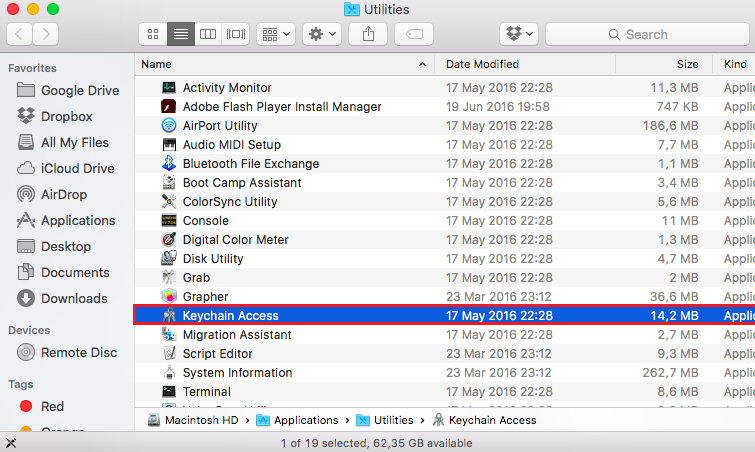The width and height of the screenshot is (755, 452).
Task: Click the Activity Monitor app icon
Action: pyautogui.click(x=169, y=88)
